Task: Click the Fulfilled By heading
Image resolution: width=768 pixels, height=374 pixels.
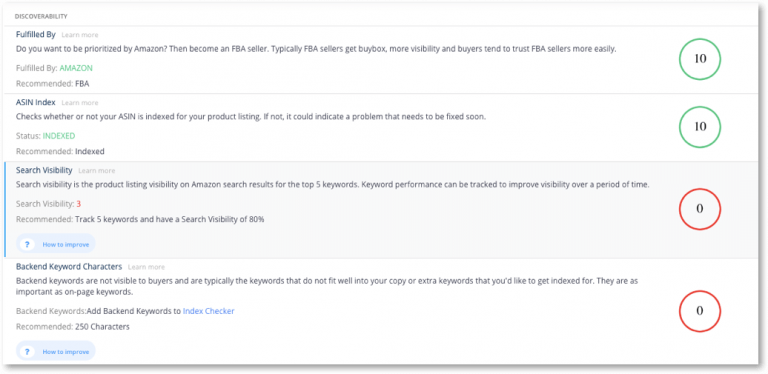Action: click(x=37, y=35)
